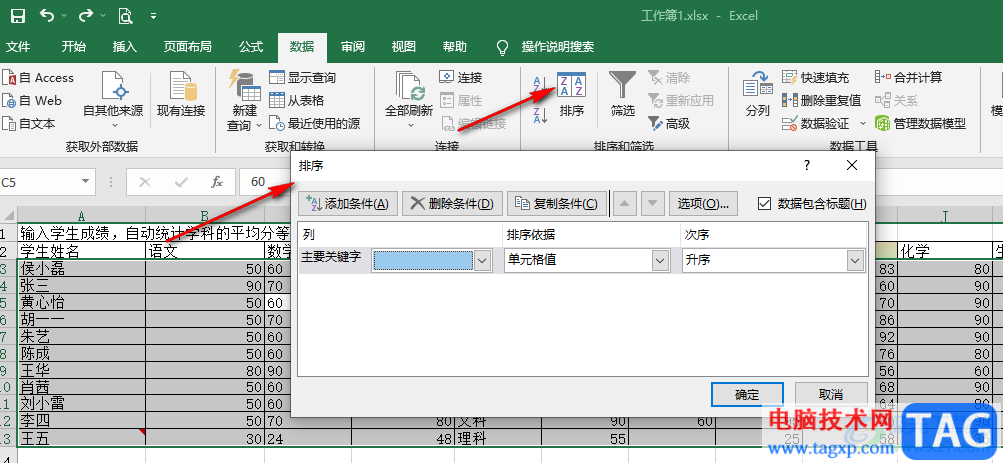Open the 新建查询 dropdown

[x=244, y=102]
